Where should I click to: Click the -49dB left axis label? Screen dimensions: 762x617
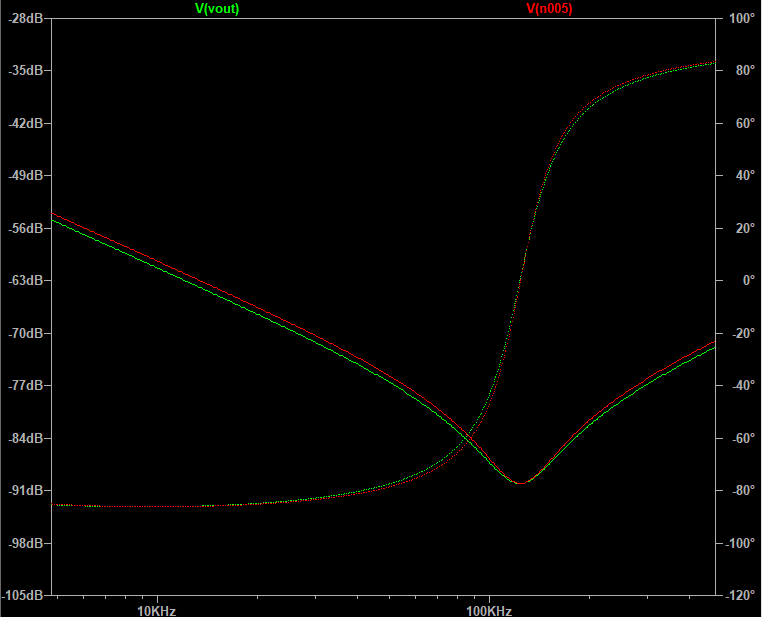click(26, 175)
